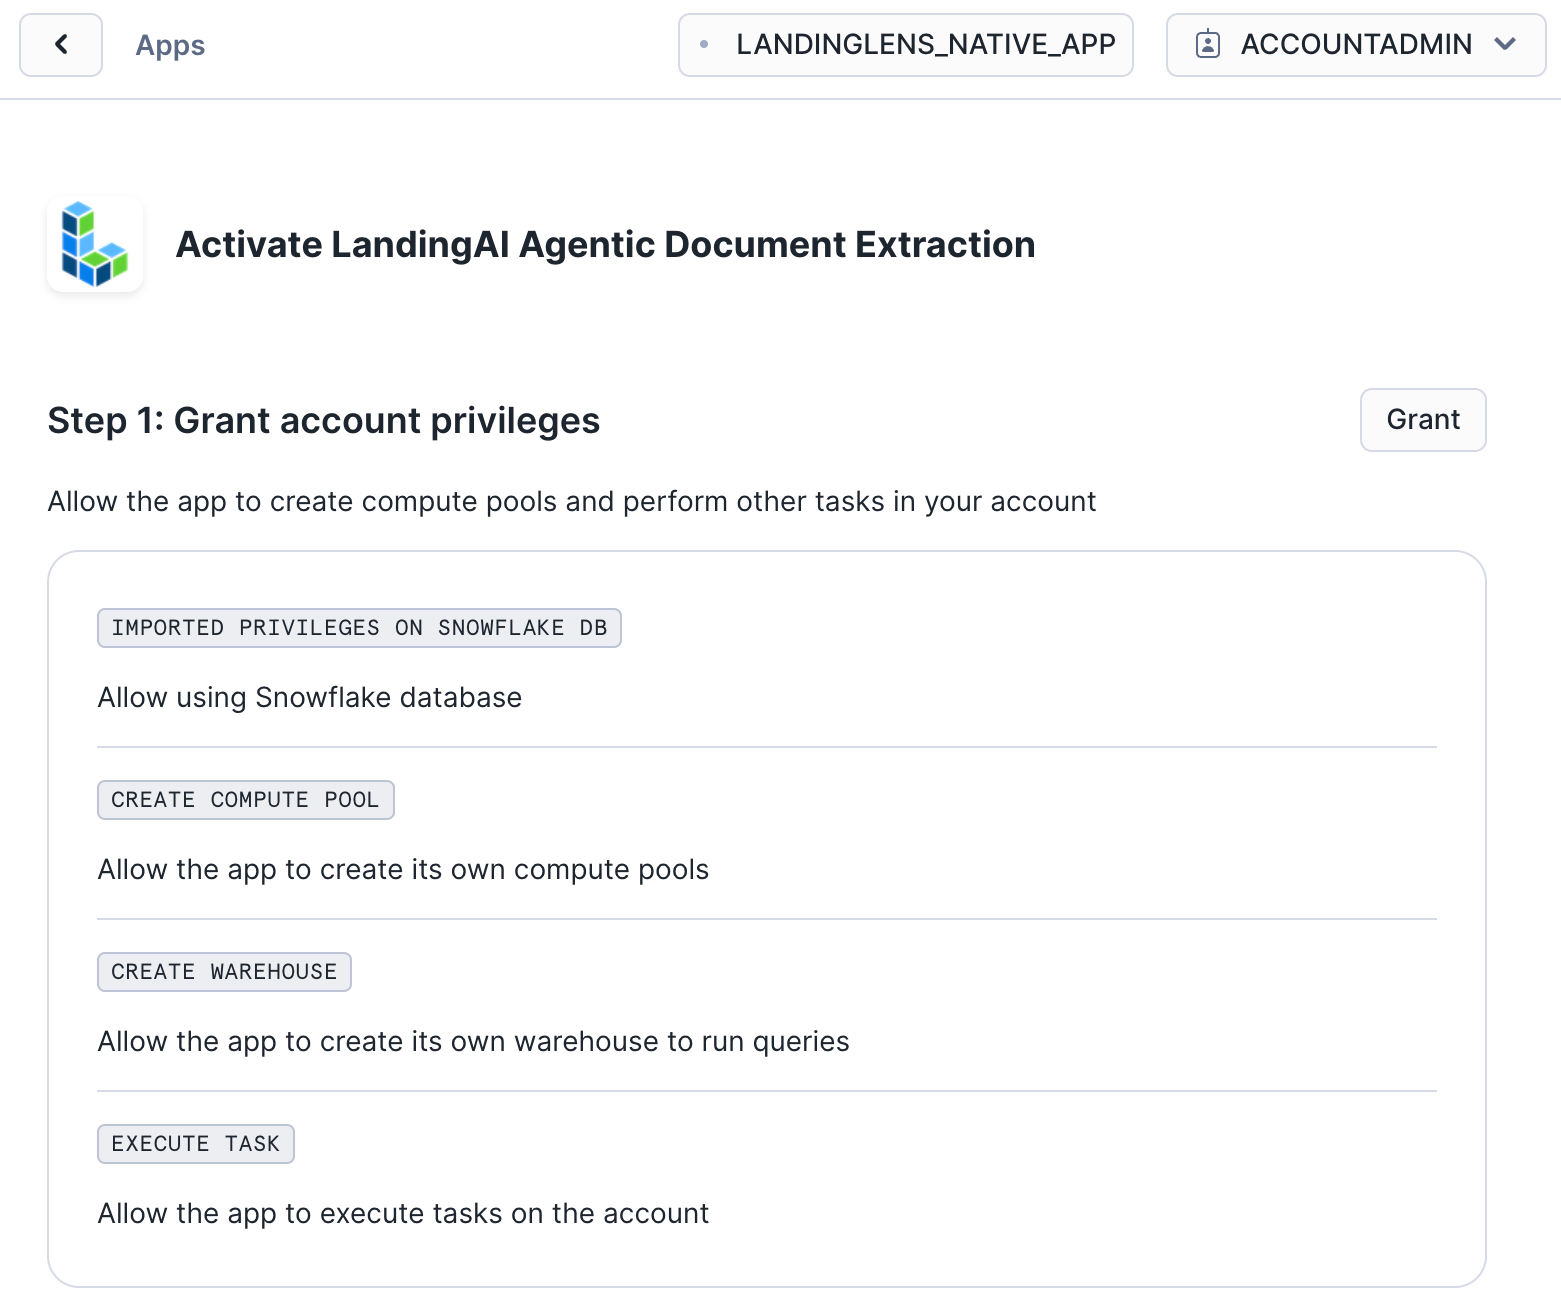Click the compute pools description text
Screen dimensions: 1561x1307
click(402, 869)
